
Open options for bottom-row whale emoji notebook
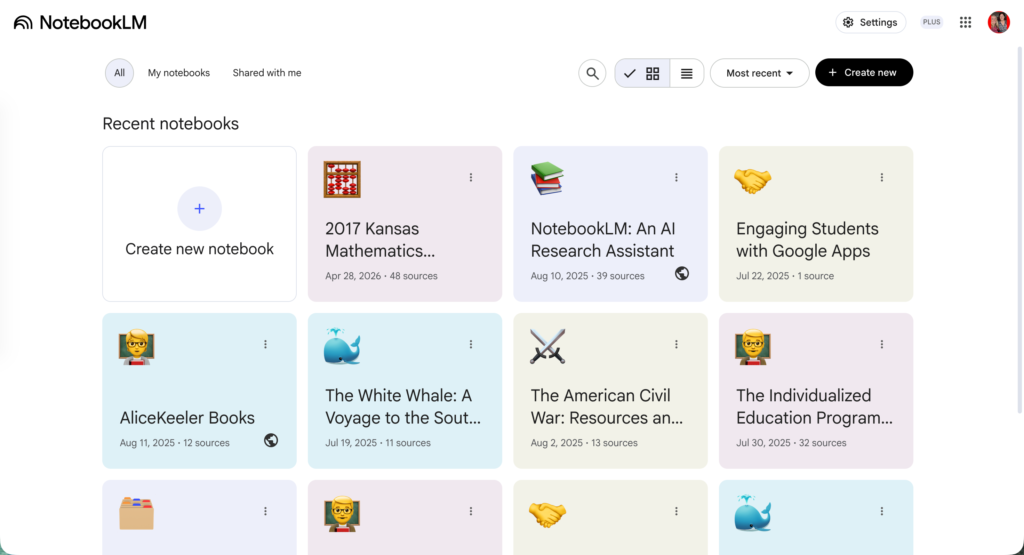point(882,511)
